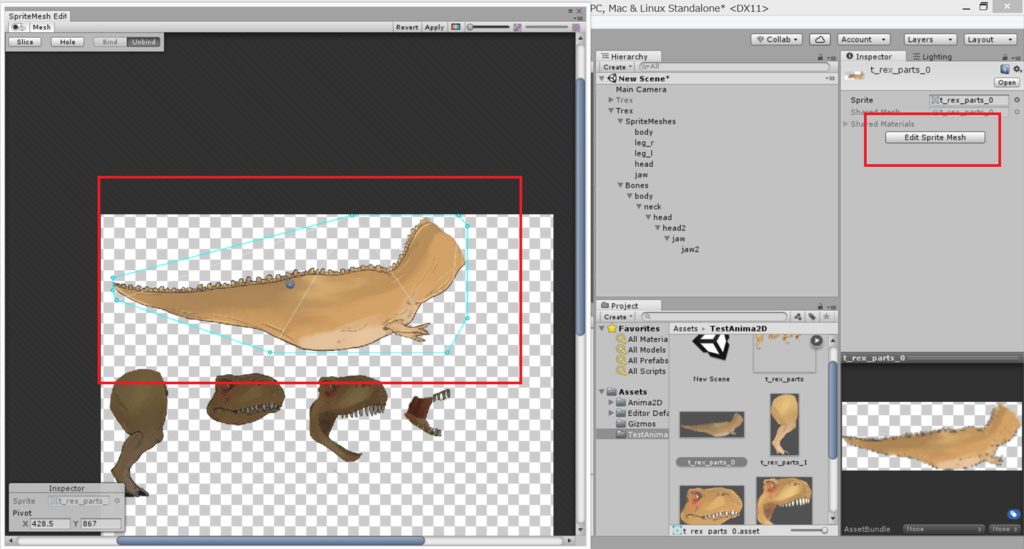Select leg_r in Hierarchy

point(644,142)
